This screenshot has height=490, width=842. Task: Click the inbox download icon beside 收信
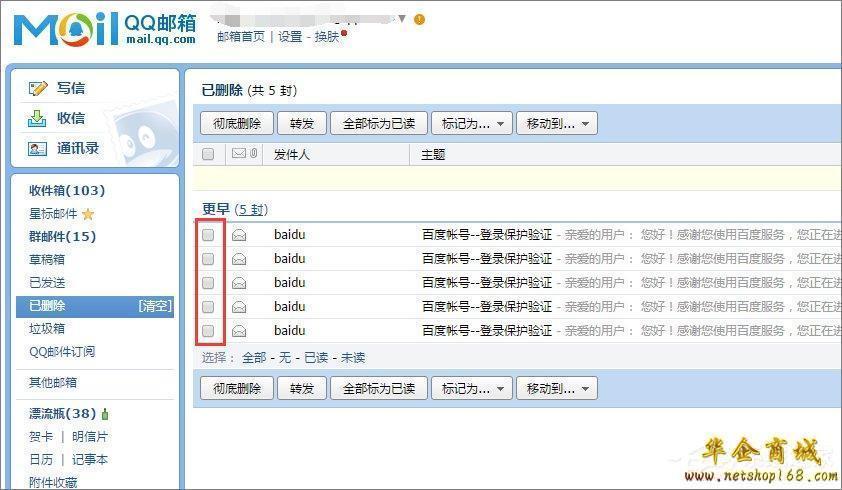[x=37, y=118]
